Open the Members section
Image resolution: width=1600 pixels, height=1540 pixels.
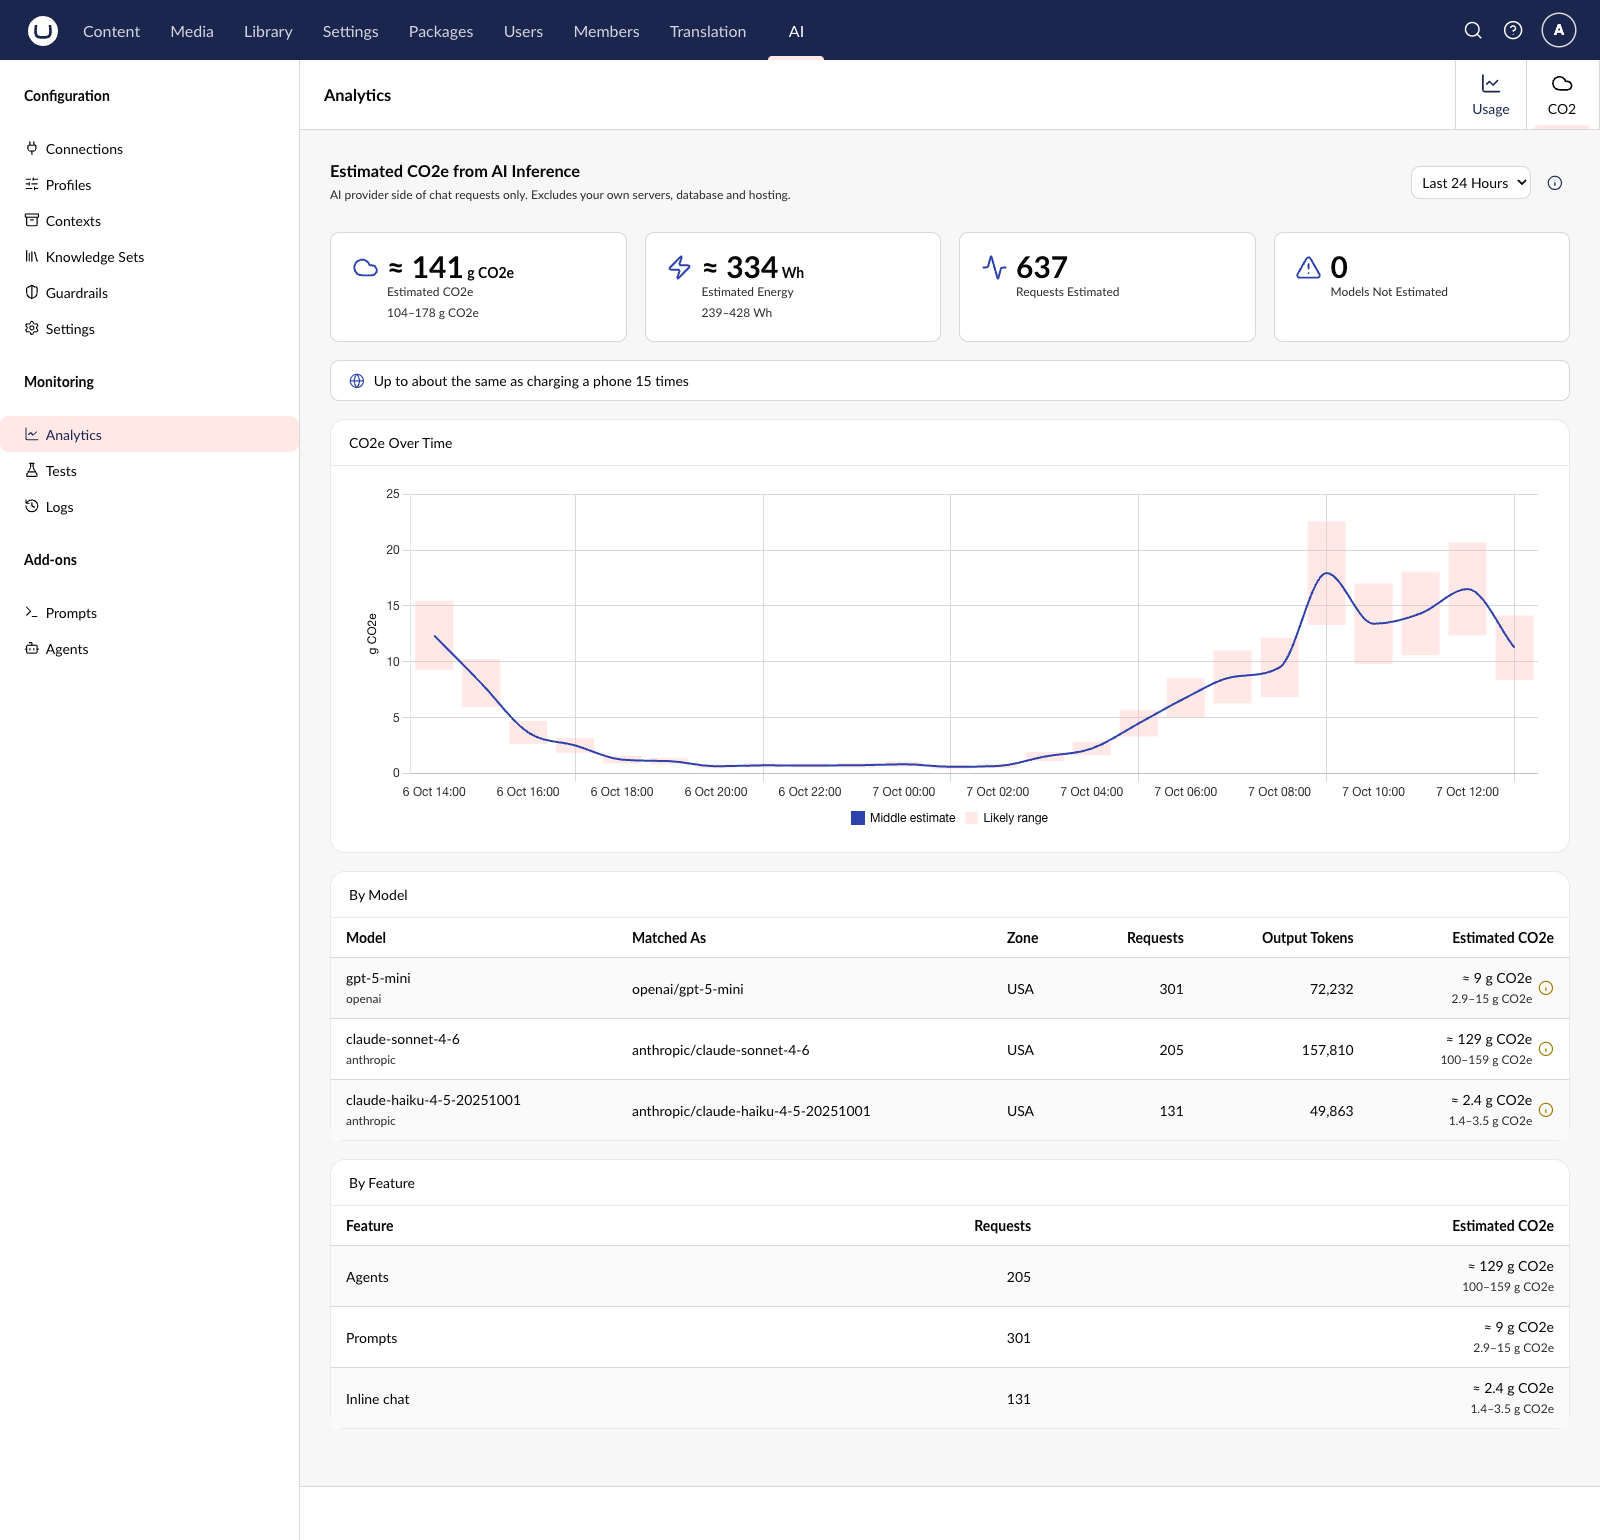[x=606, y=31]
